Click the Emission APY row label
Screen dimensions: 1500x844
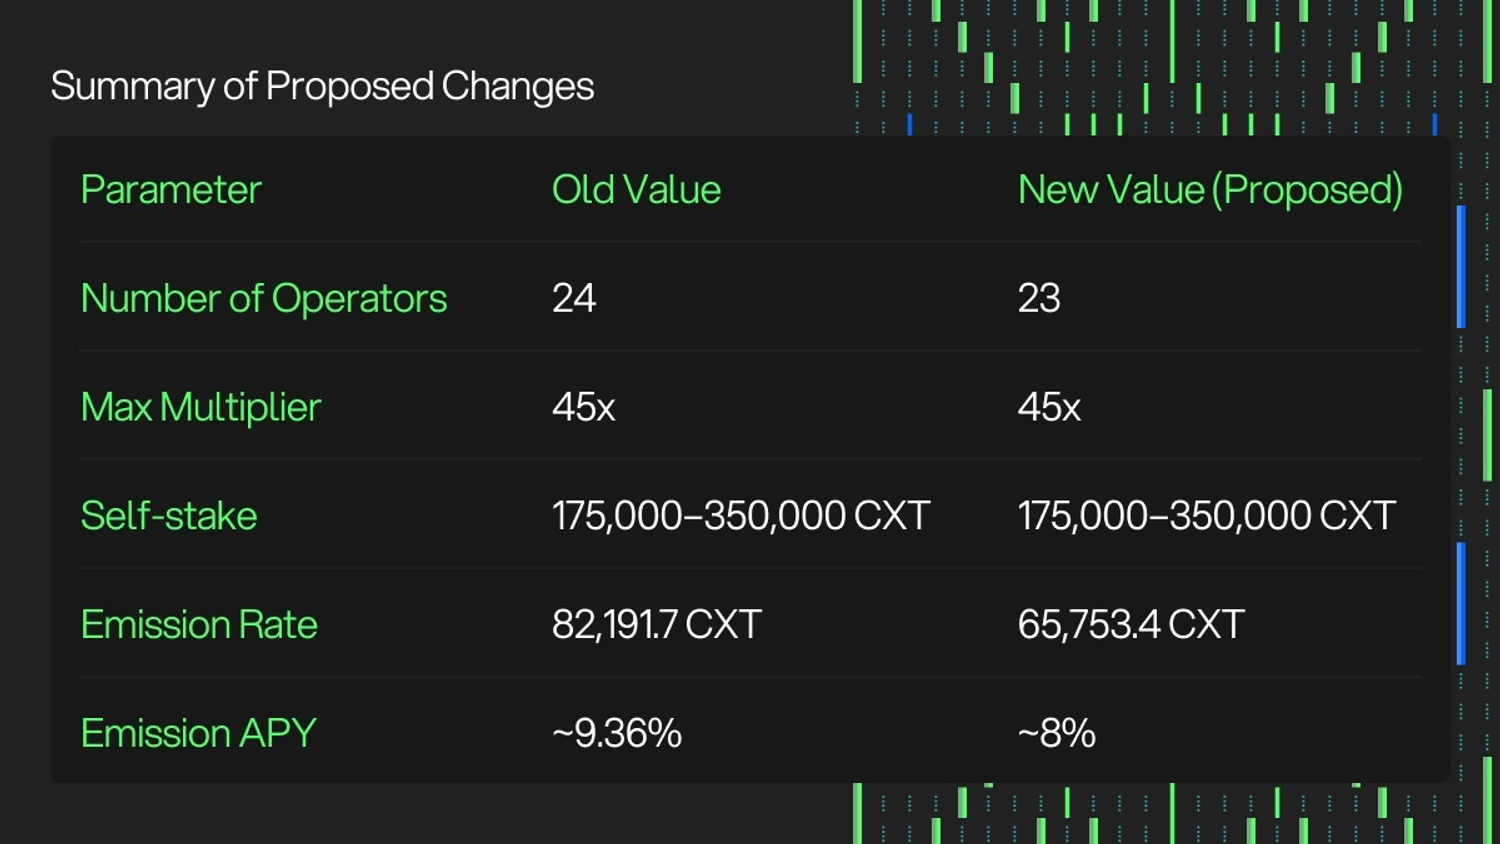[x=198, y=734]
